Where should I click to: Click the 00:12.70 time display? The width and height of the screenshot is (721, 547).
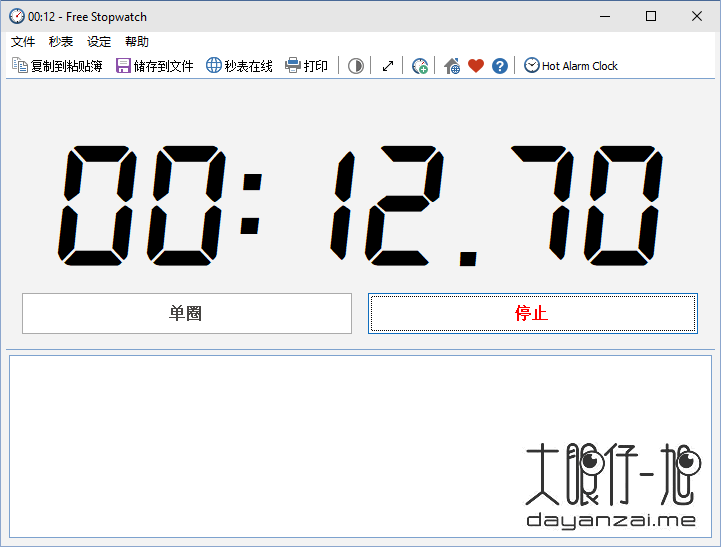[x=360, y=206]
